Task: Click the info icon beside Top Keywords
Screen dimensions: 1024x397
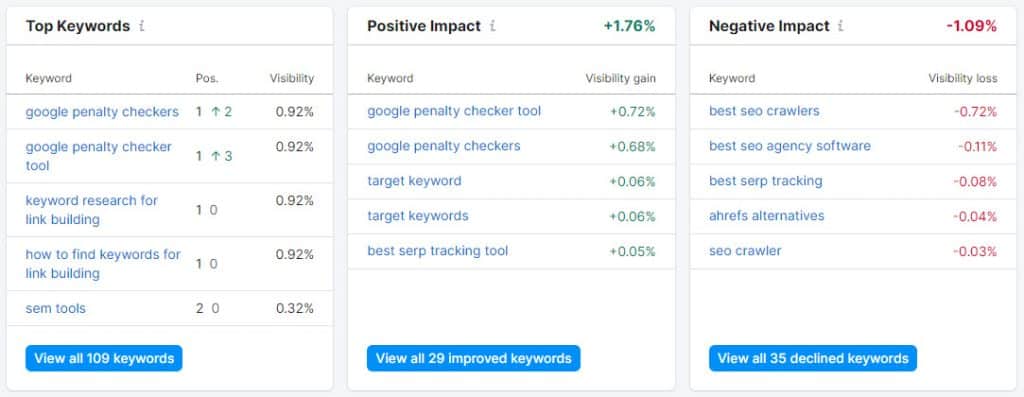Action: tap(142, 26)
